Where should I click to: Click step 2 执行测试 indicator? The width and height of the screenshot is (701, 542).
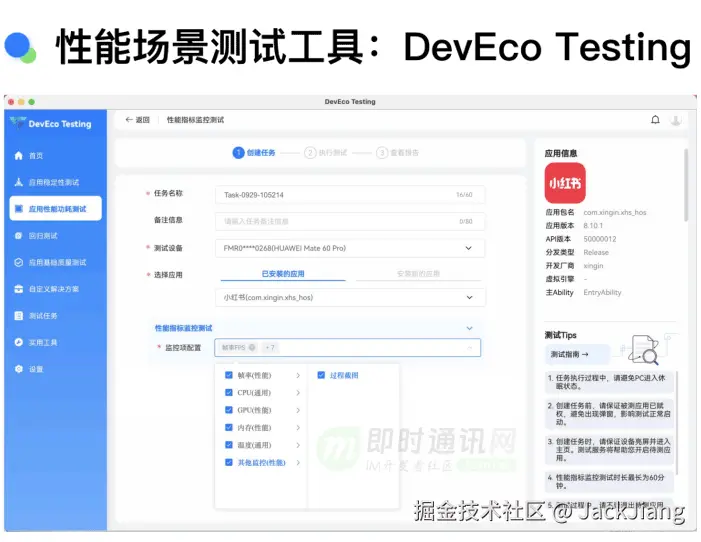tap(326, 152)
